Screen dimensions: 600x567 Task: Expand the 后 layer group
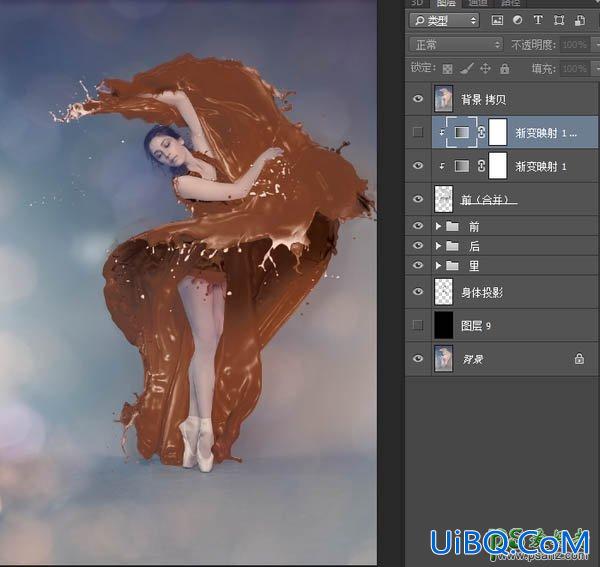point(439,246)
